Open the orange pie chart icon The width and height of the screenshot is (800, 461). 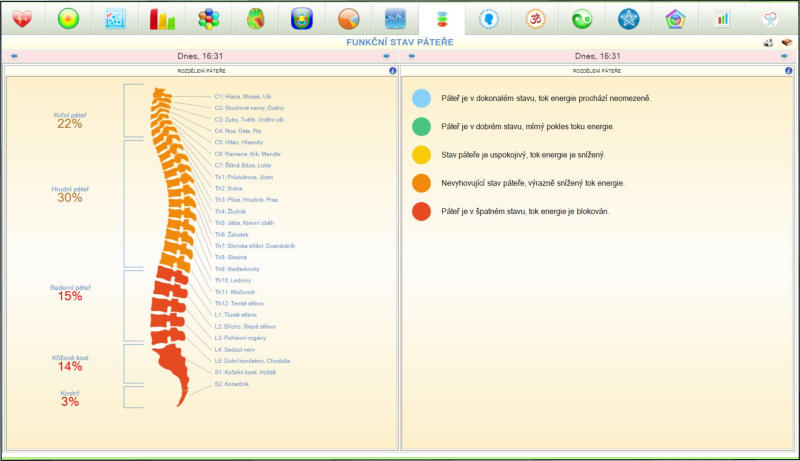349,18
